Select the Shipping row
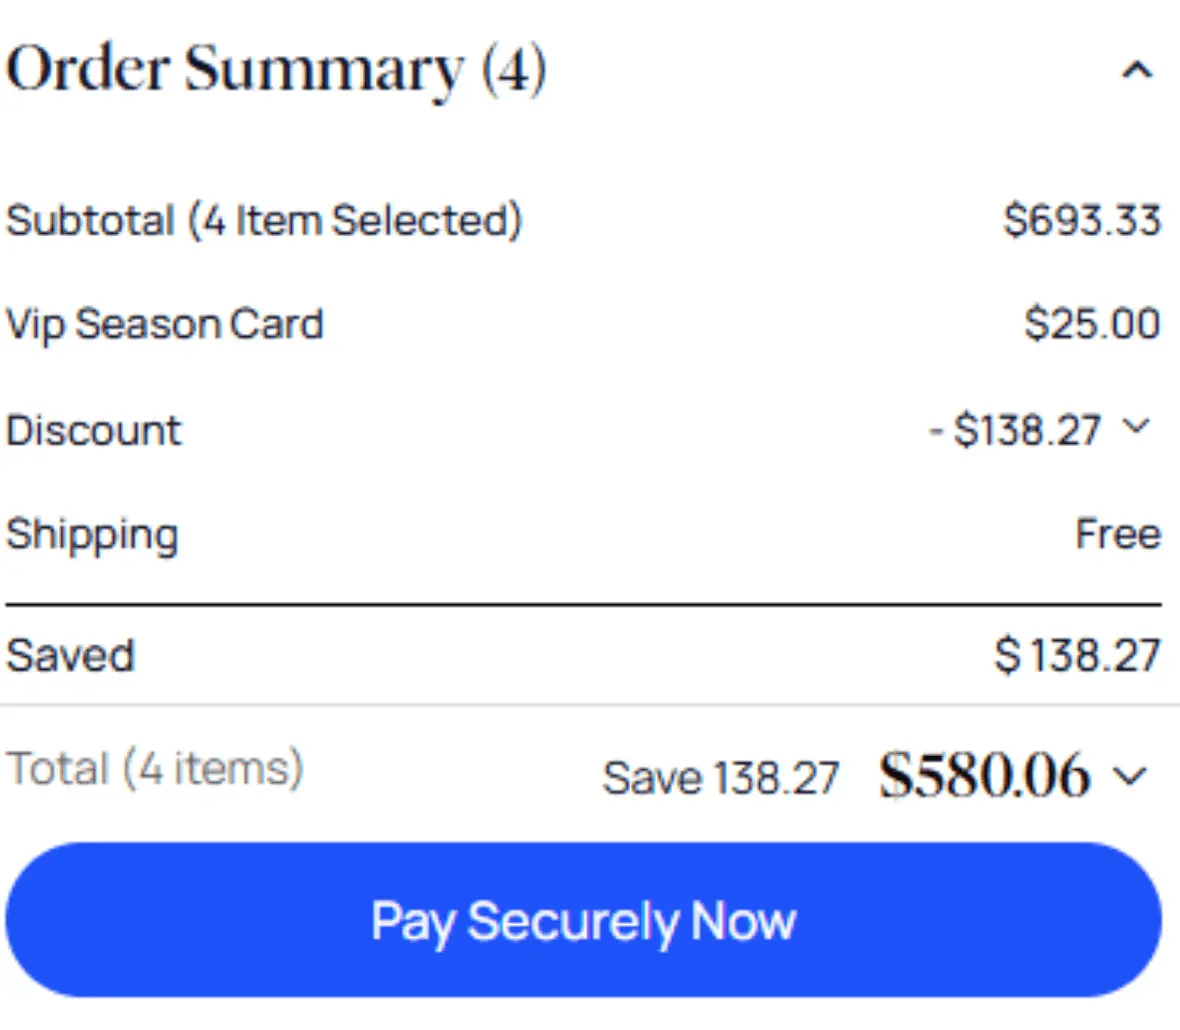Screen dimensions: 1180x1030 [92, 534]
